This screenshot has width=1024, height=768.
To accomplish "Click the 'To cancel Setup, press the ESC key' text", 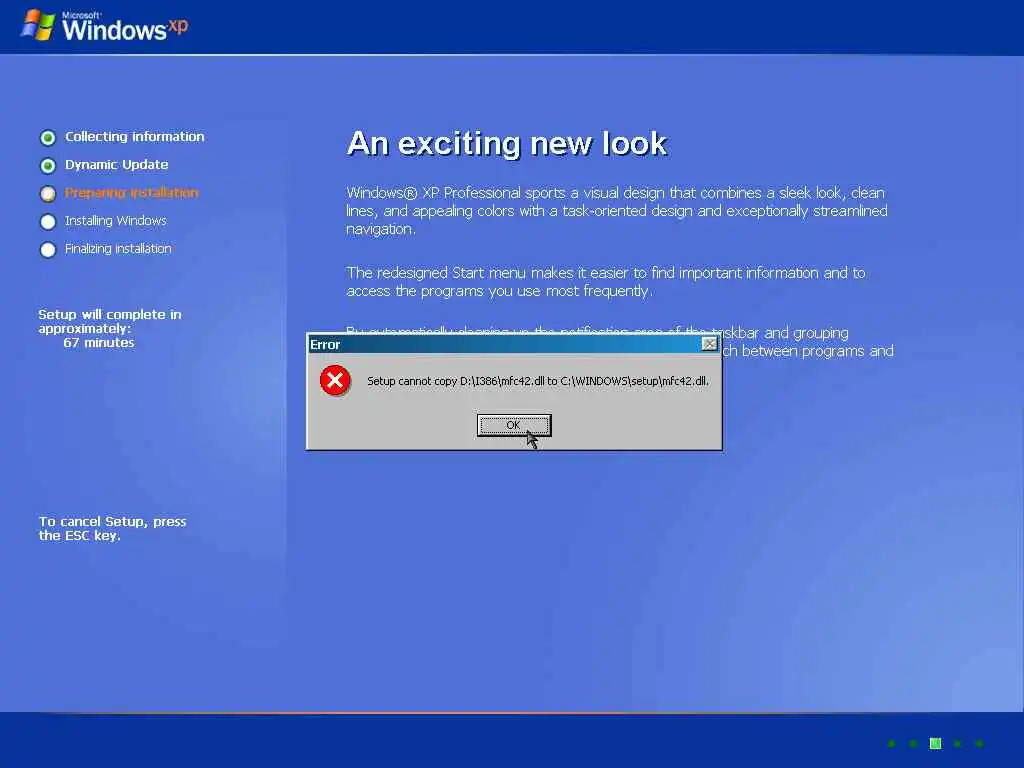I will pyautogui.click(x=112, y=528).
